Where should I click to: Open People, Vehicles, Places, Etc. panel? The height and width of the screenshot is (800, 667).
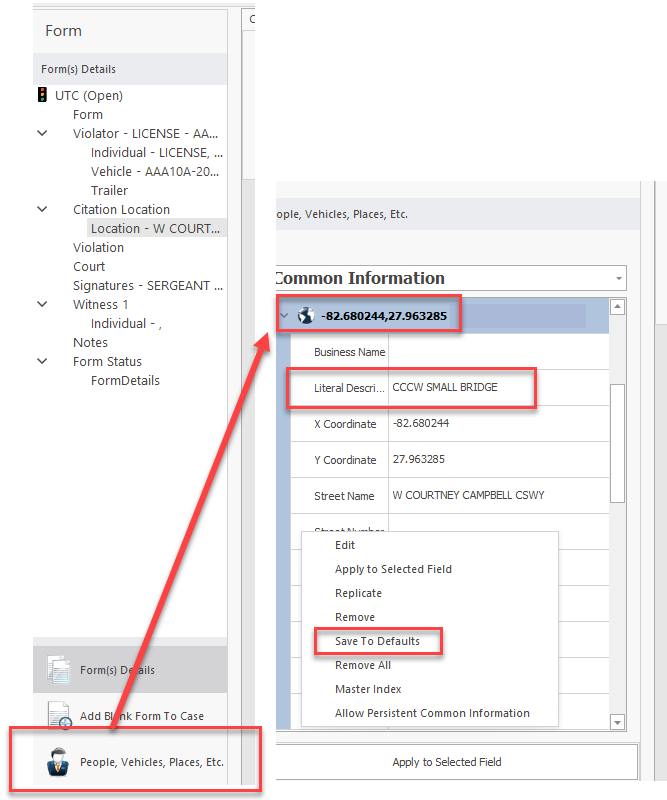151,763
